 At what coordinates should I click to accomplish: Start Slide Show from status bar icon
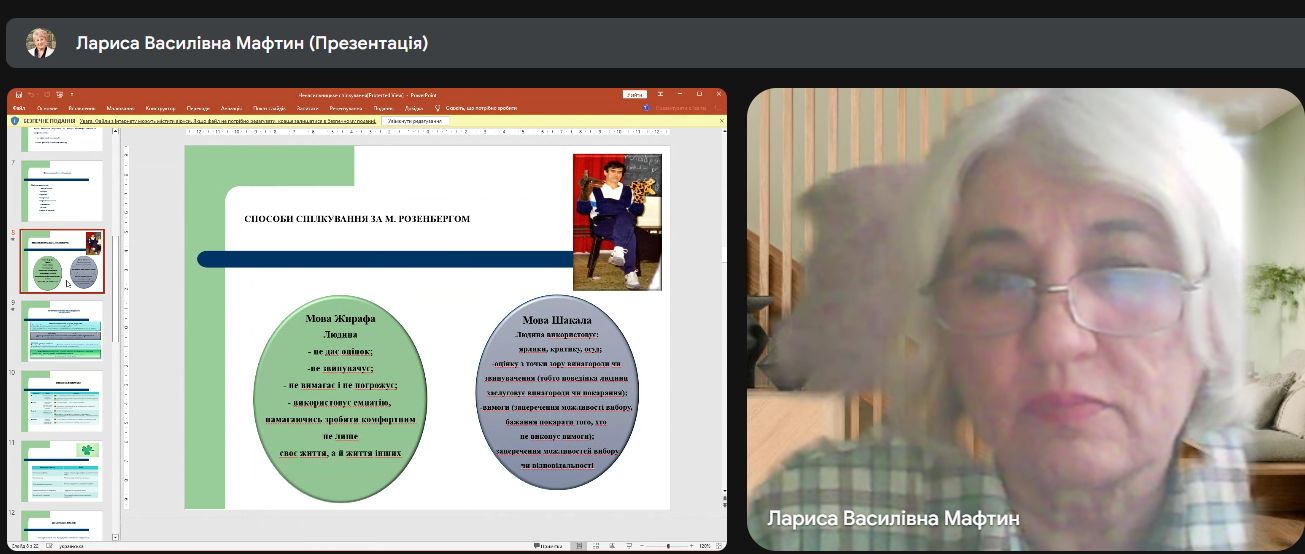(631, 546)
